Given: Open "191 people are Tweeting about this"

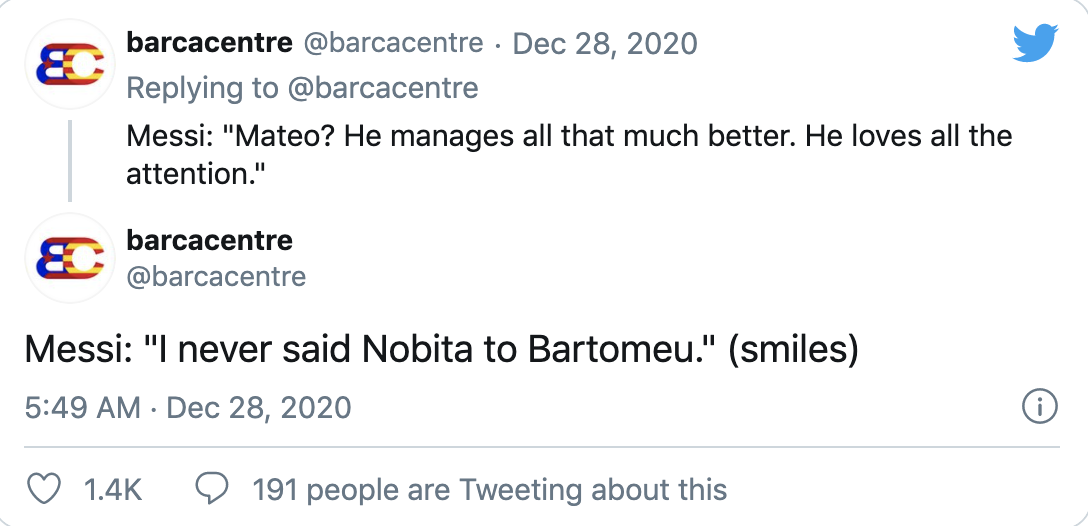Looking at the screenshot, I should point(489,489).
